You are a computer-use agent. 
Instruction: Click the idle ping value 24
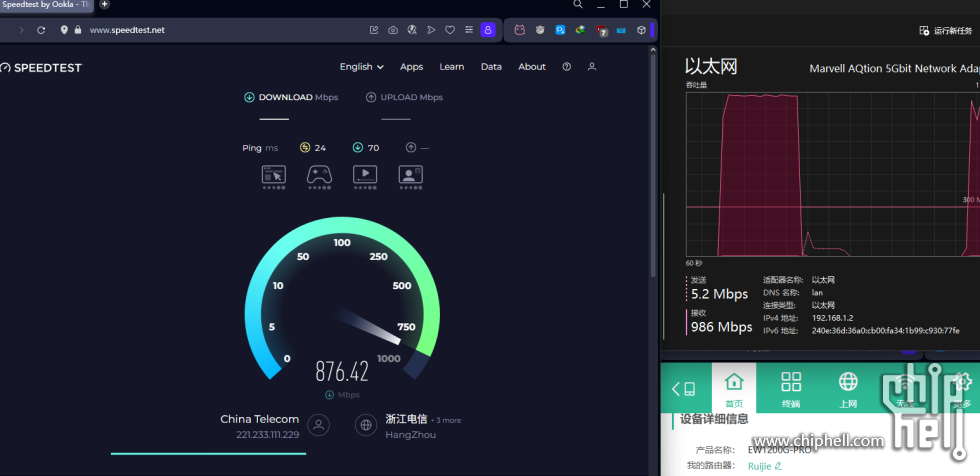[x=320, y=148]
